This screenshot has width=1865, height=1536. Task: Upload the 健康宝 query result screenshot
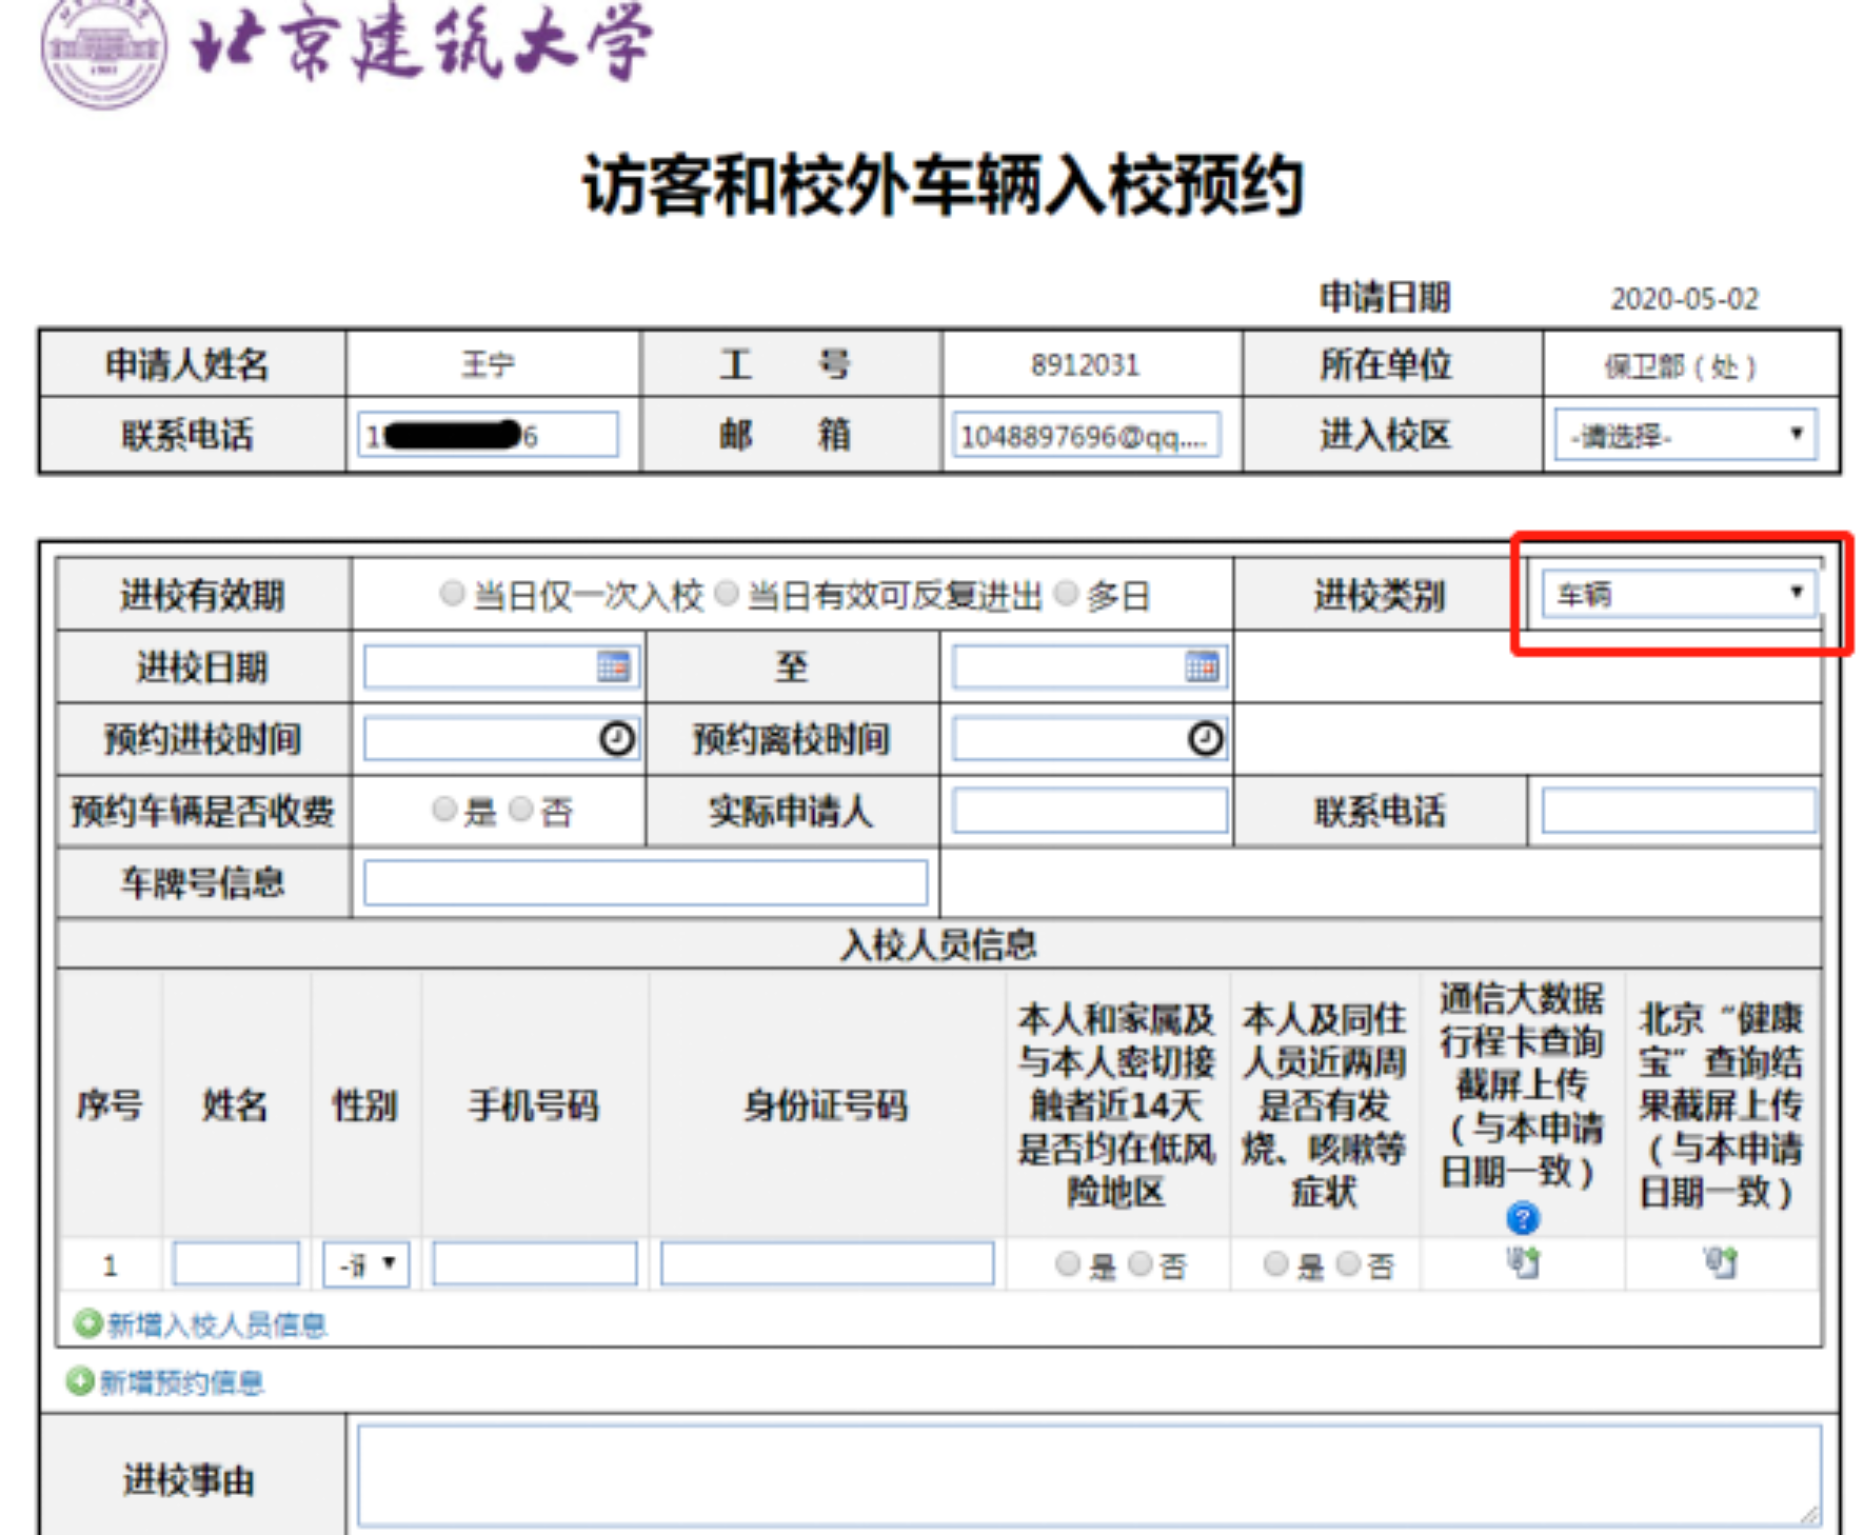(x=1721, y=1263)
